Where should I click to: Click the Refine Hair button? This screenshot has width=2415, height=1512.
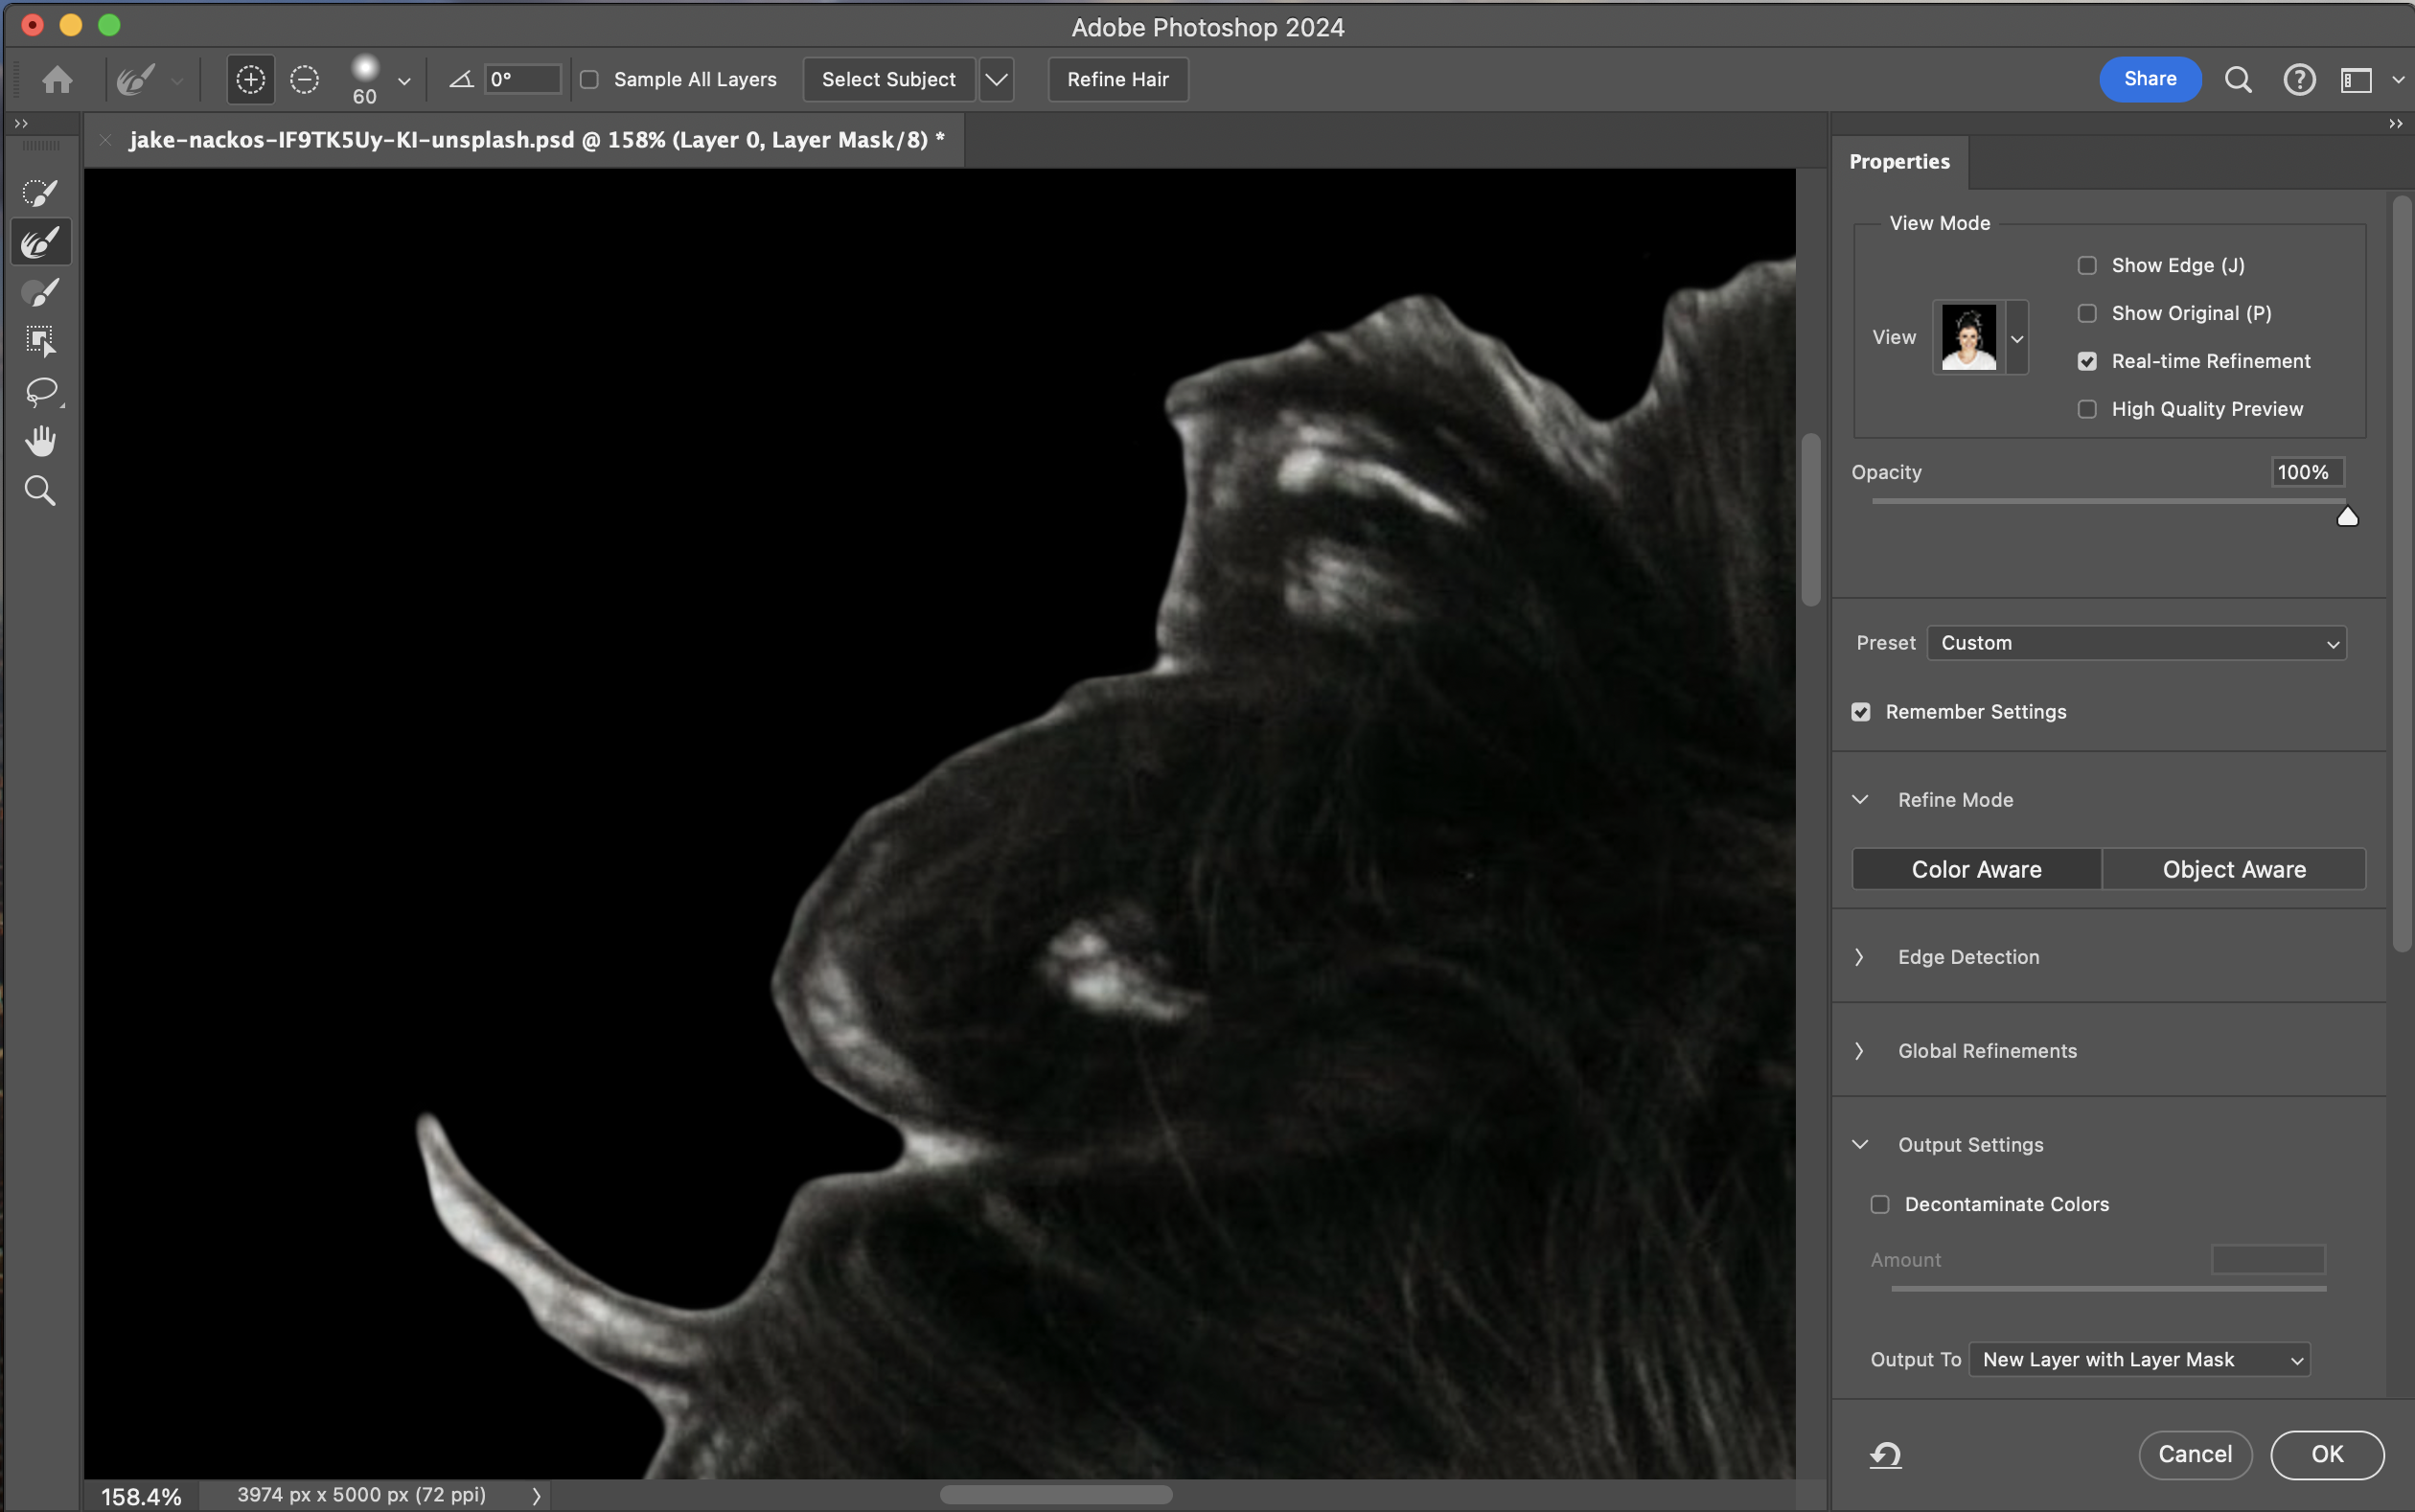click(1117, 79)
